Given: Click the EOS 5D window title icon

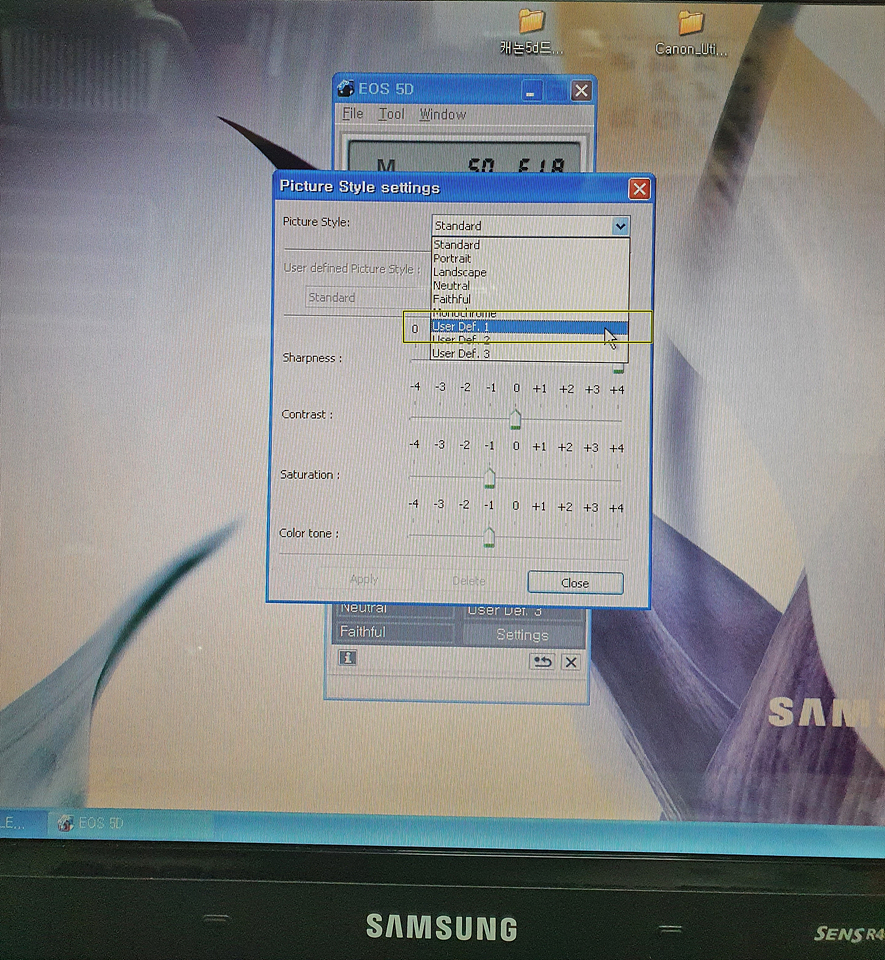Looking at the screenshot, I should click(x=346, y=88).
